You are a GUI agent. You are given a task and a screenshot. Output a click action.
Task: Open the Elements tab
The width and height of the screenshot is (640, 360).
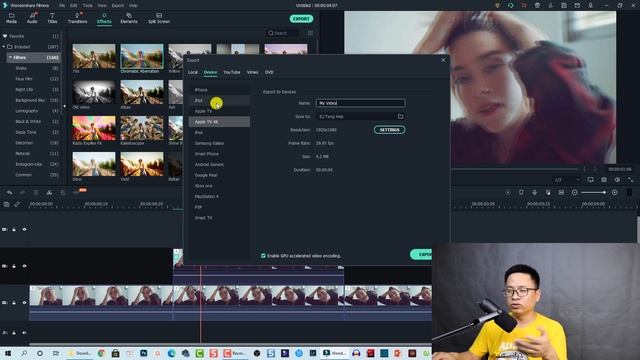pyautogui.click(x=129, y=18)
